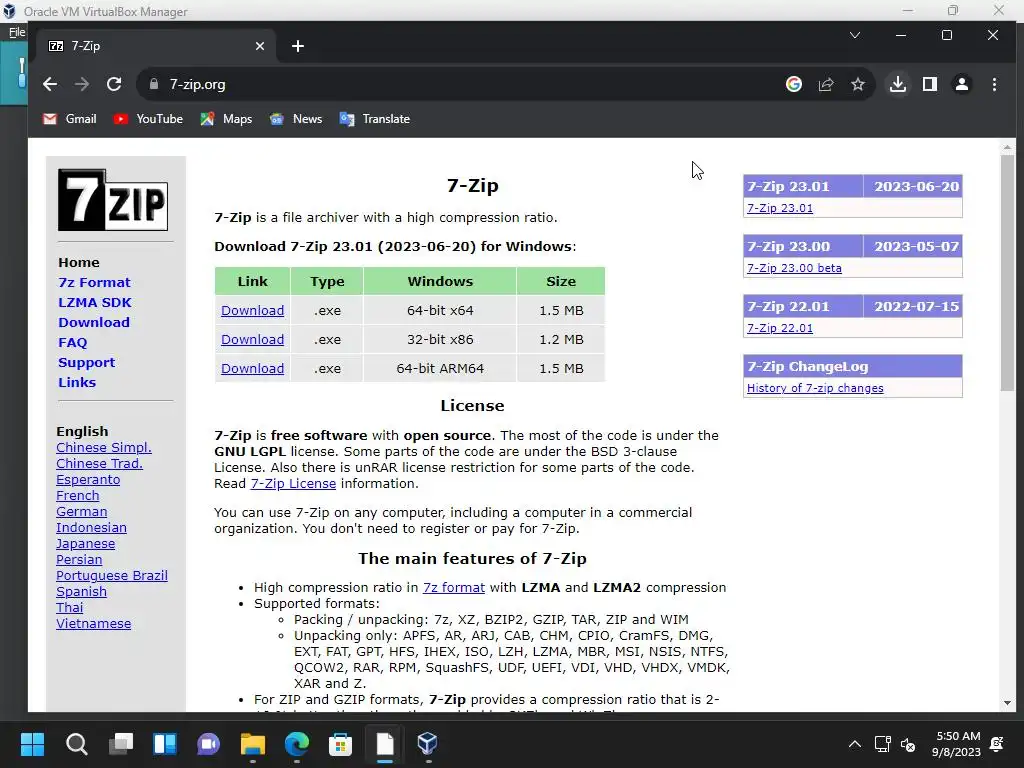Open the Home sidebar item
Viewport: 1024px width, 768px height.
[78, 263]
